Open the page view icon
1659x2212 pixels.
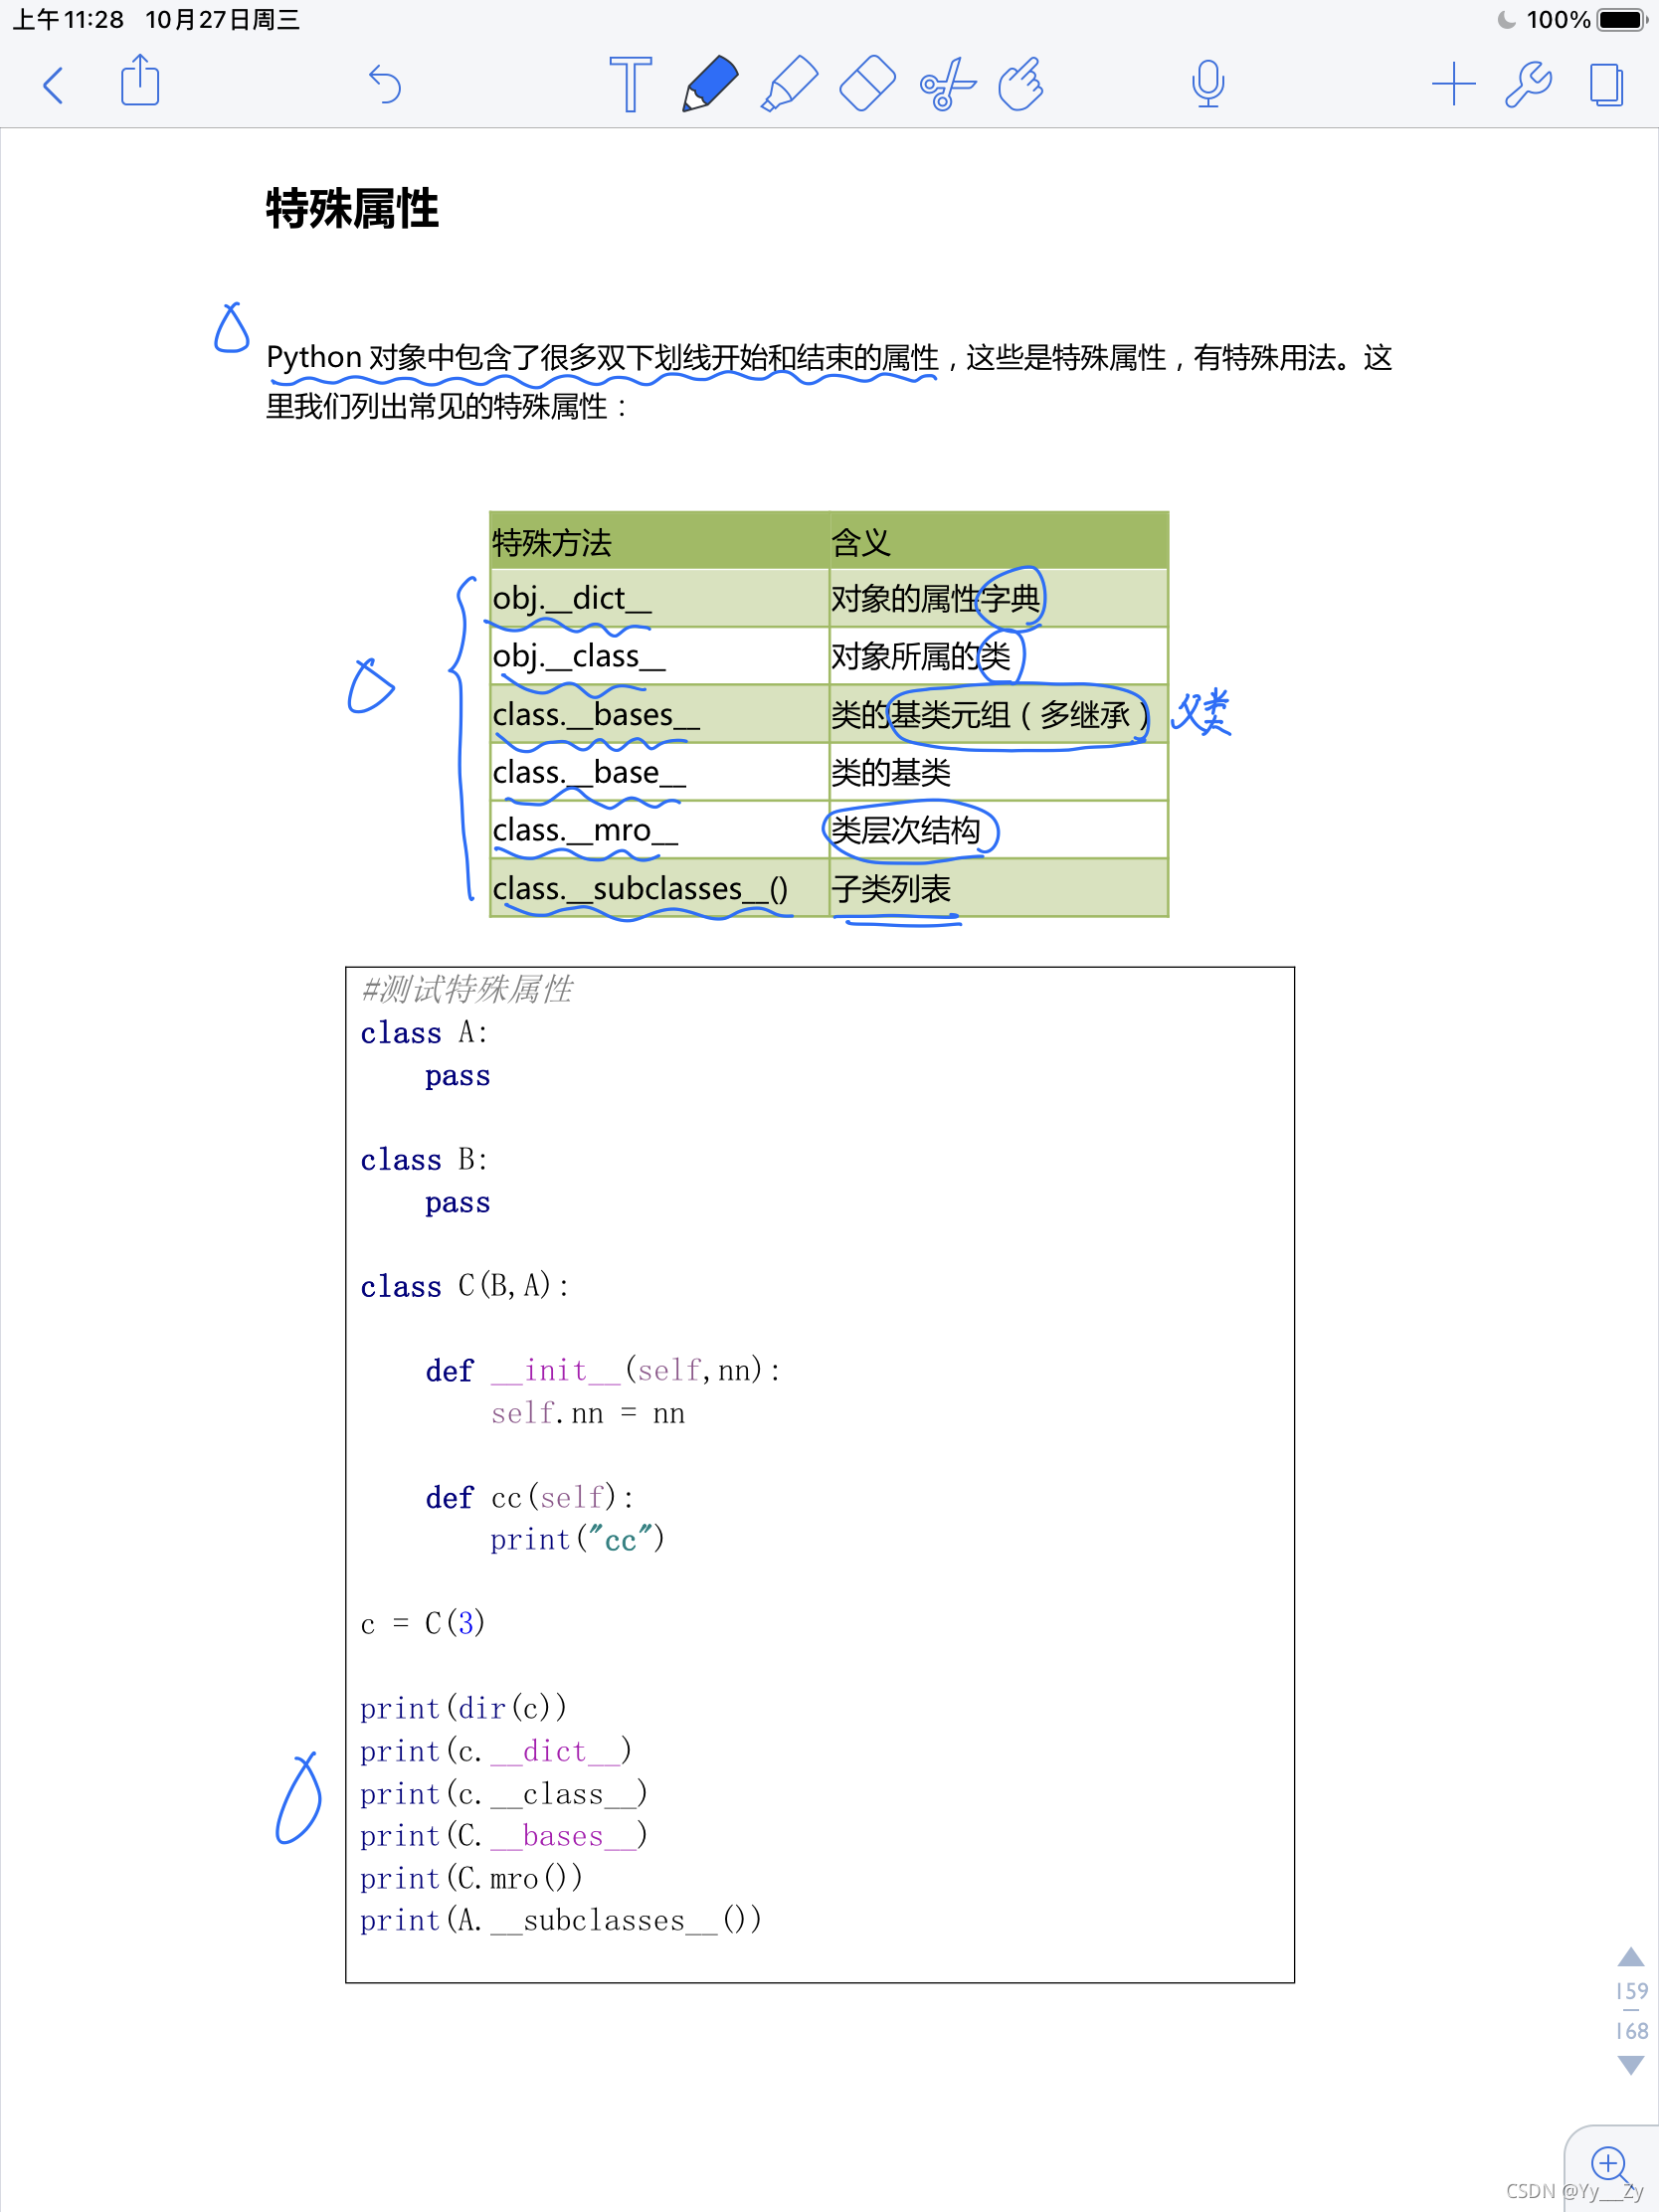pos(1606,84)
